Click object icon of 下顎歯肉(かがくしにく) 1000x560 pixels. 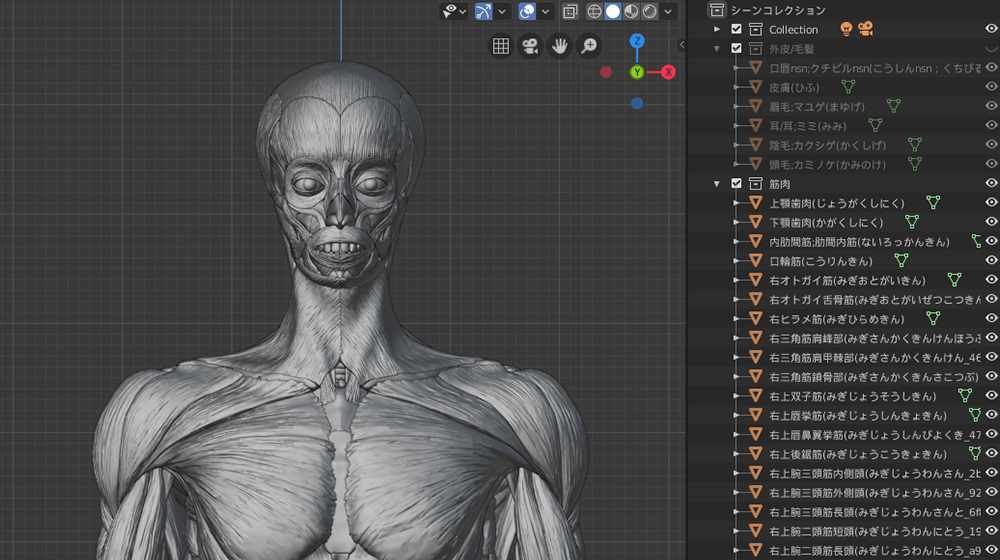point(756,222)
